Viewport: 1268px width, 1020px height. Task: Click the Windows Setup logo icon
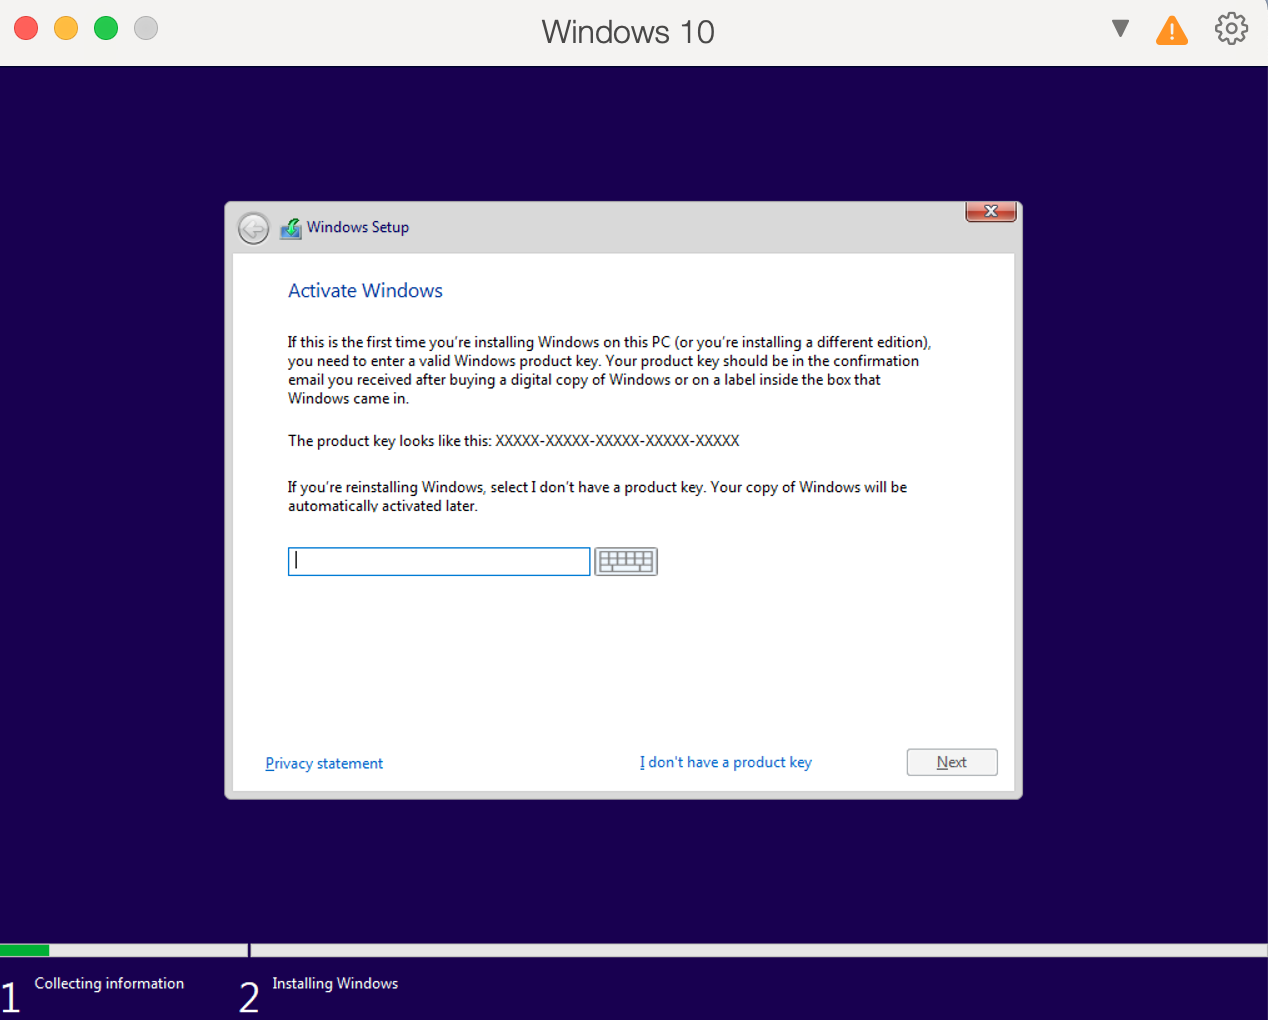(x=290, y=228)
